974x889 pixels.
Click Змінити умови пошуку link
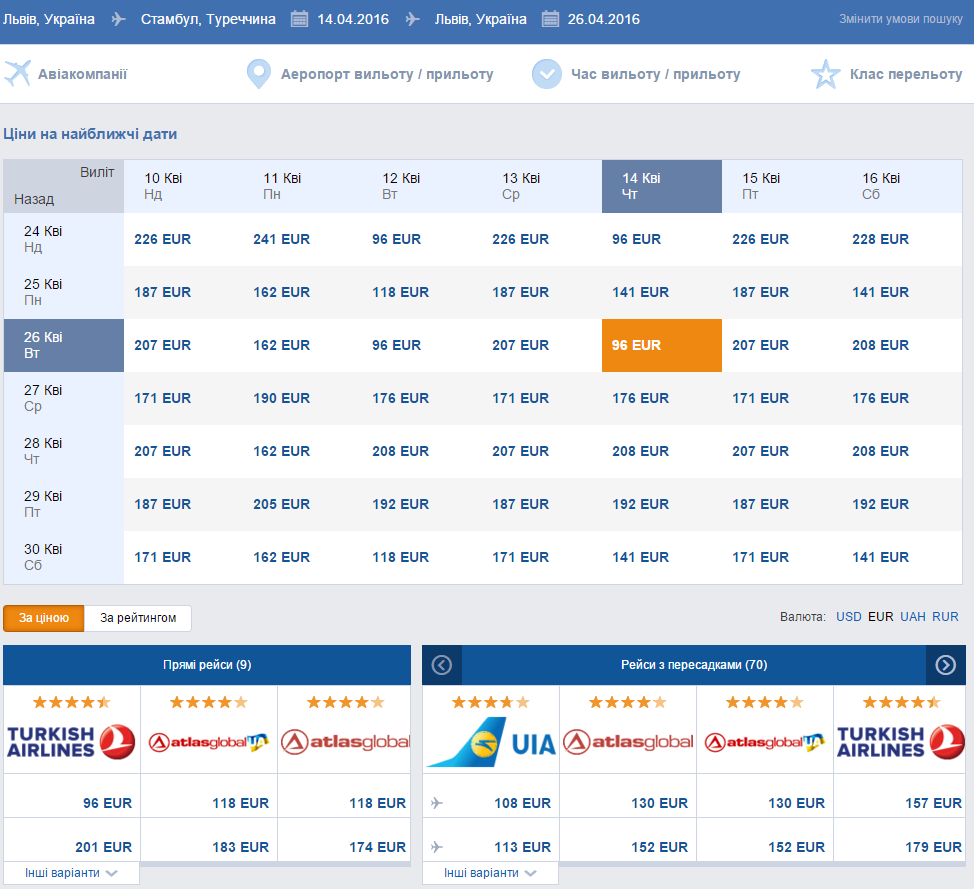coord(901,19)
